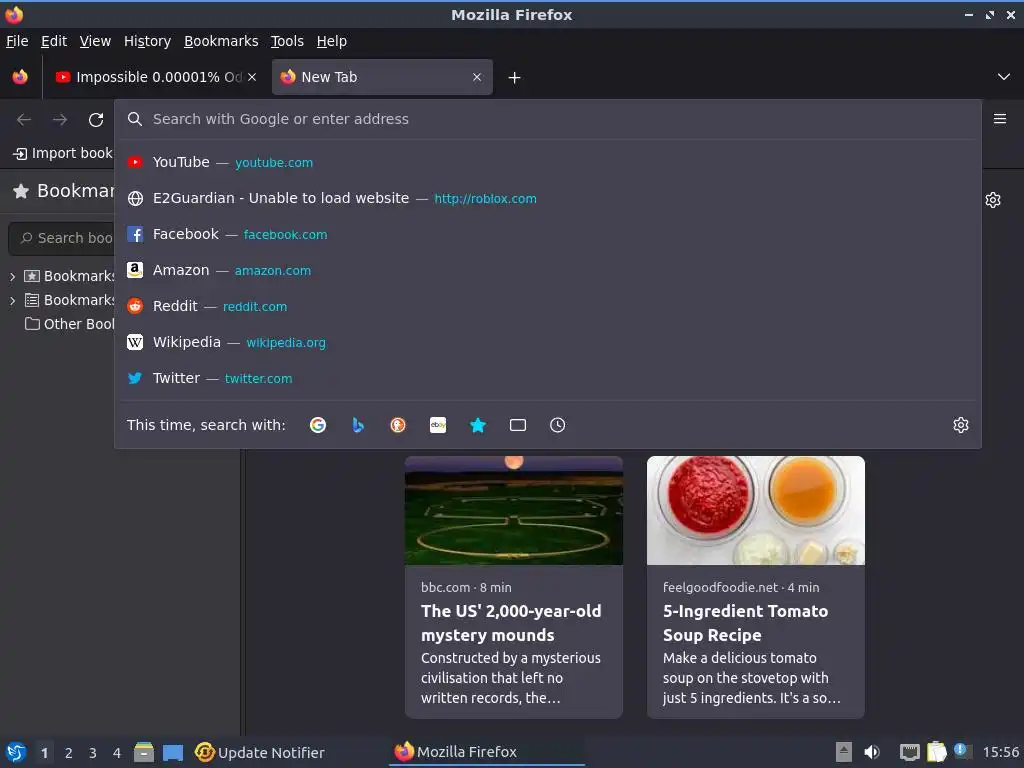
Task: Switch to workspace 2 in taskbar
Action: [69, 753]
